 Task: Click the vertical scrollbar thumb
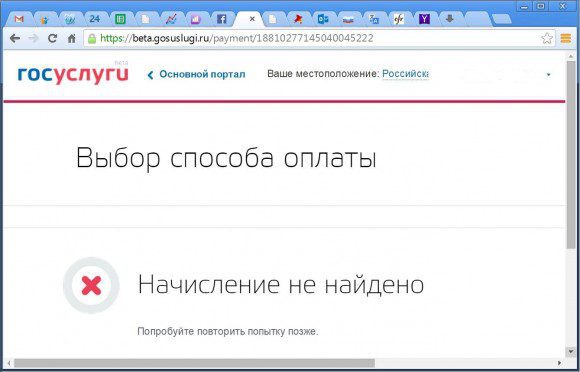click(571, 155)
